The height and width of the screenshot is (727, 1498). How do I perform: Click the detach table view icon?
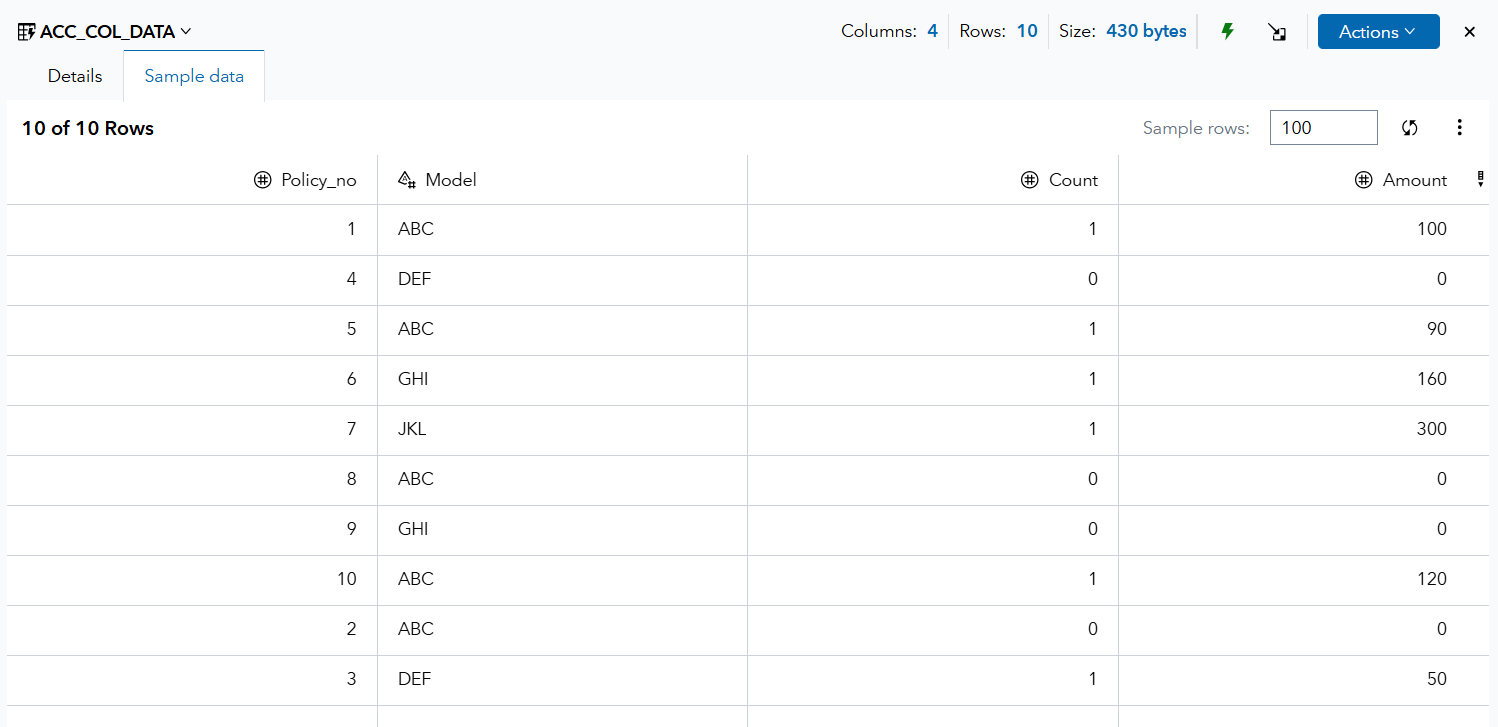click(x=1277, y=32)
